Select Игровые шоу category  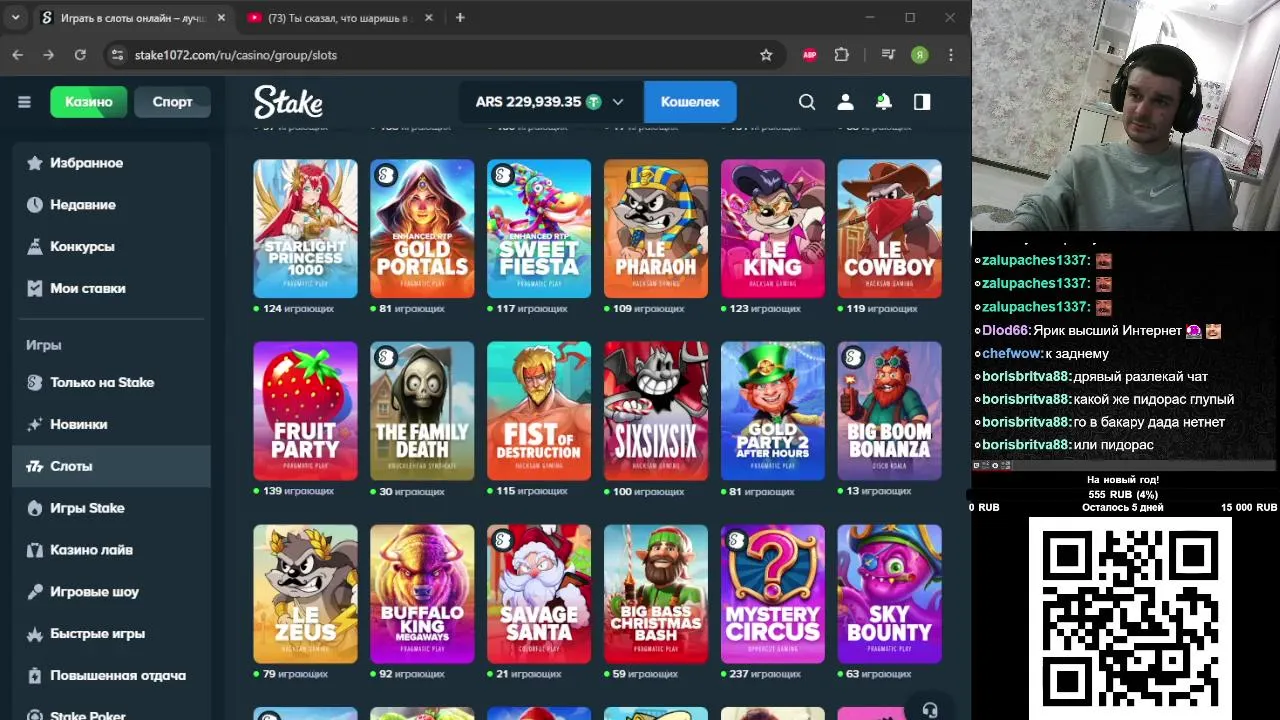coord(111,592)
